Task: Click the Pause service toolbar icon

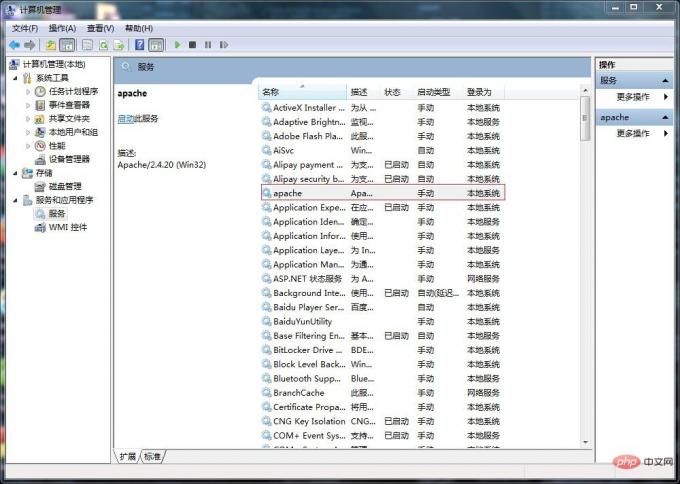Action: [x=208, y=45]
